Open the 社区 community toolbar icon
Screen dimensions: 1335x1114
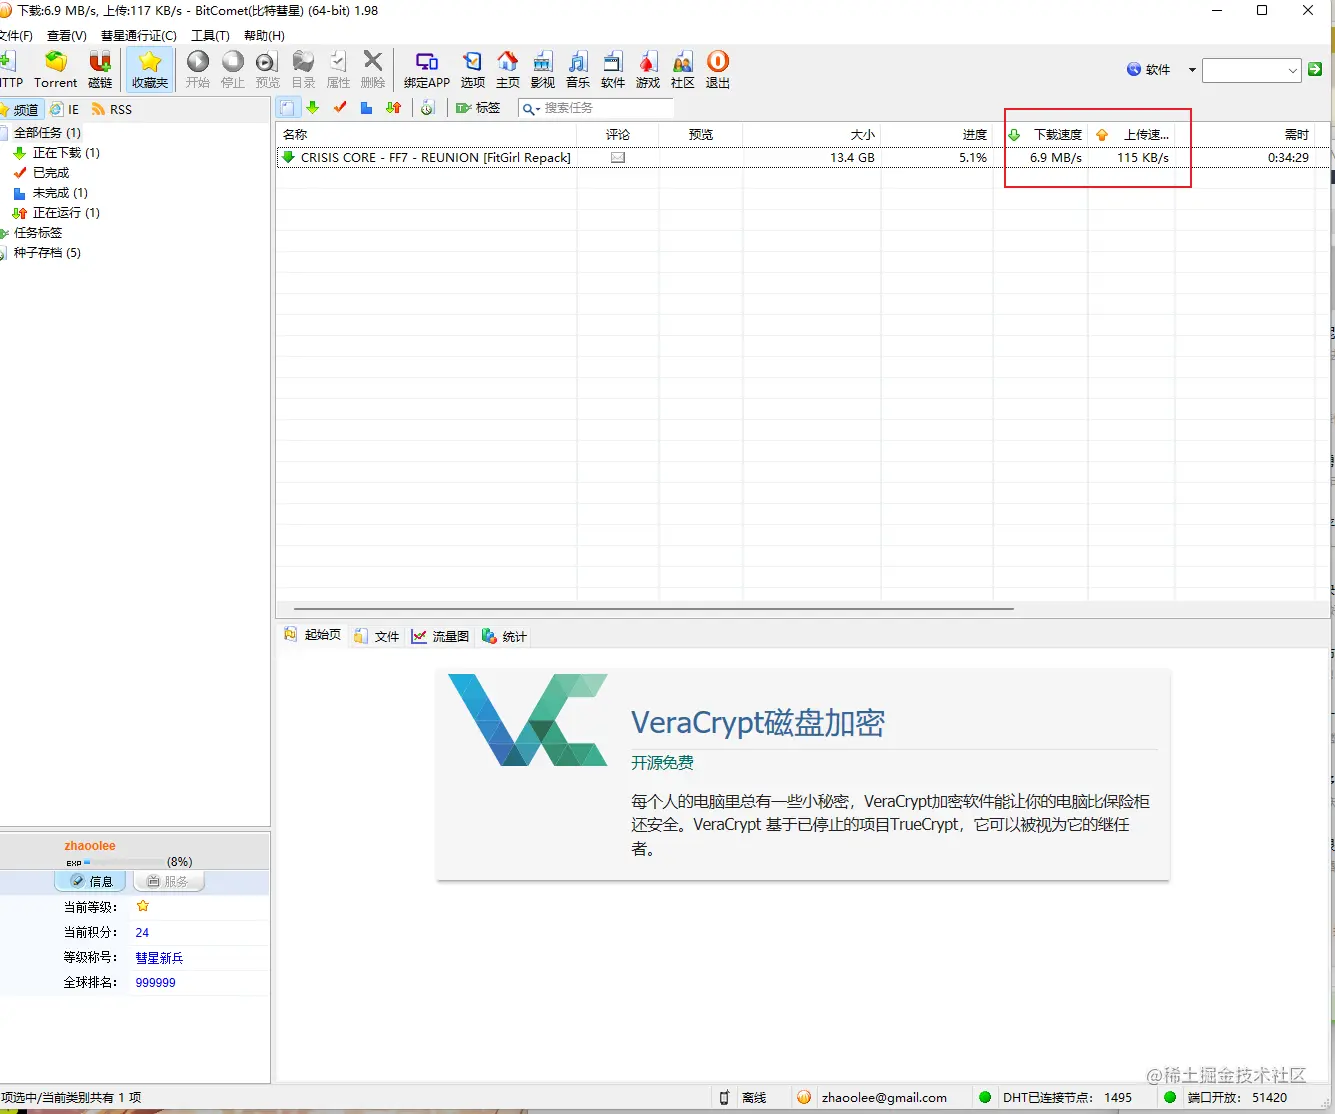pyautogui.click(x=683, y=70)
